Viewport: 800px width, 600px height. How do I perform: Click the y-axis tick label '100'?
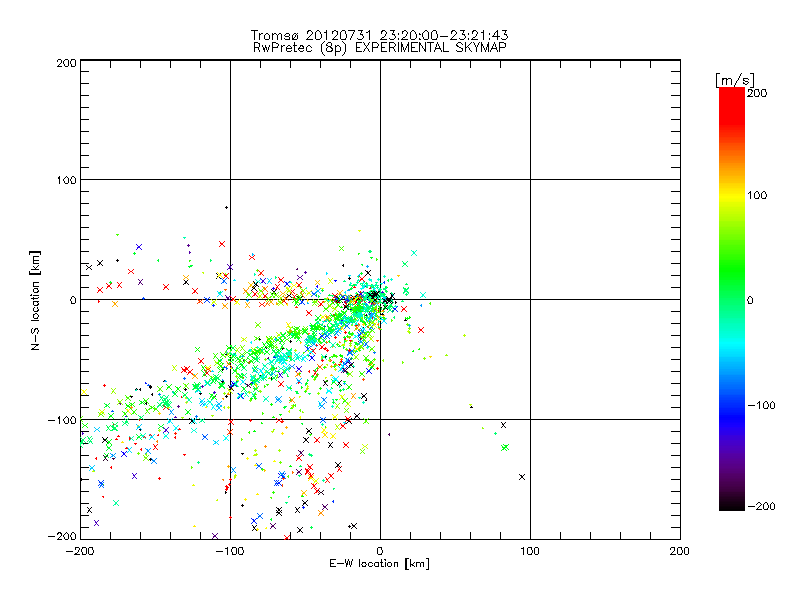66,180
